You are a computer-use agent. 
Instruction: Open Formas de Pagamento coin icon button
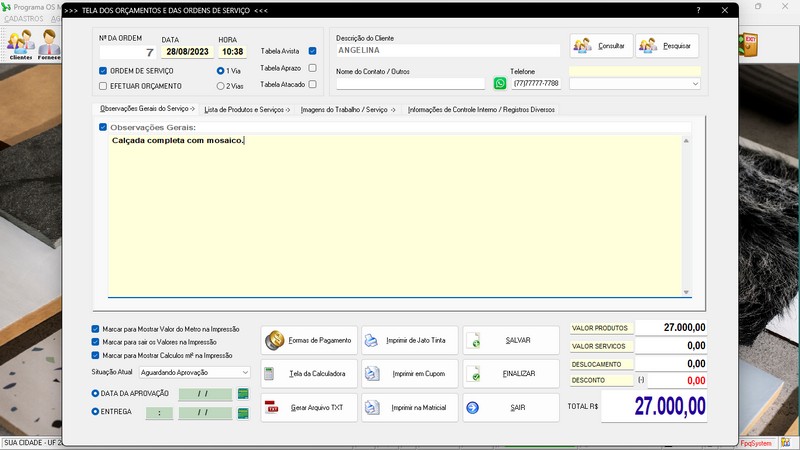point(309,340)
